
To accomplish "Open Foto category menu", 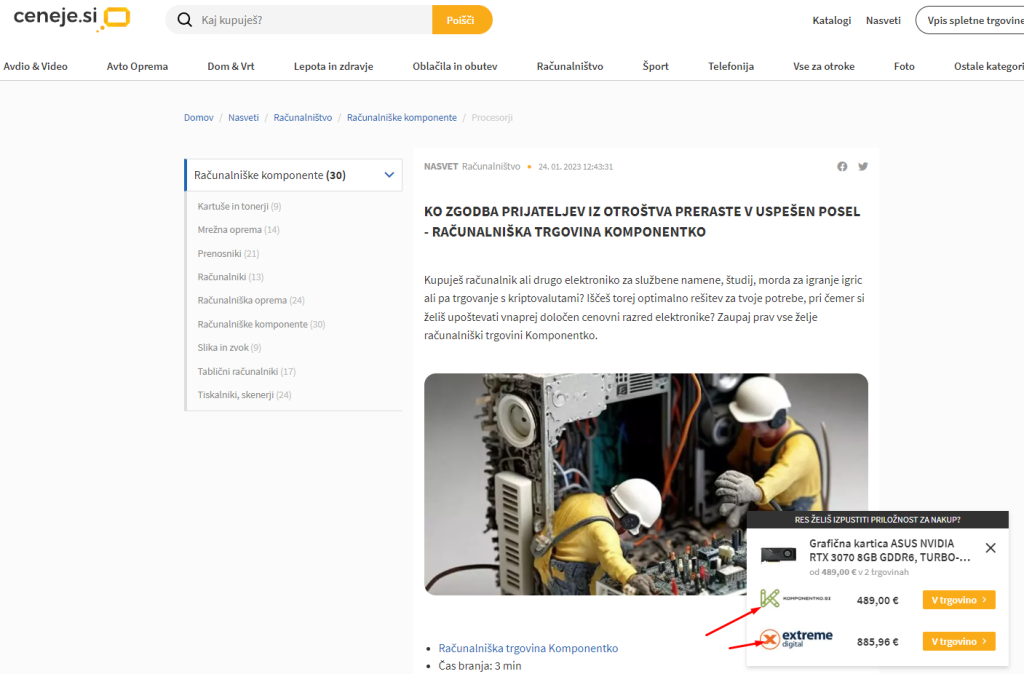I will [904, 66].
